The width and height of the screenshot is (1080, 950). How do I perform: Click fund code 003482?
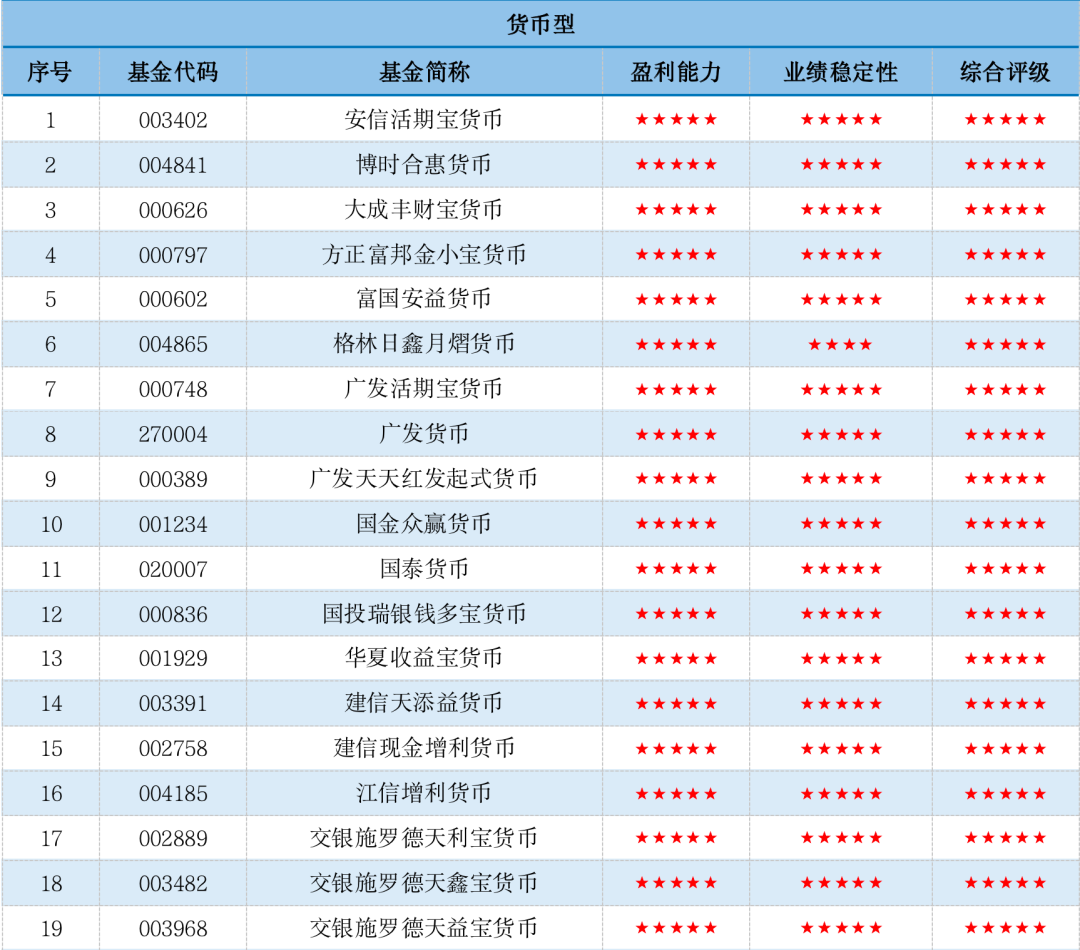pos(173,884)
